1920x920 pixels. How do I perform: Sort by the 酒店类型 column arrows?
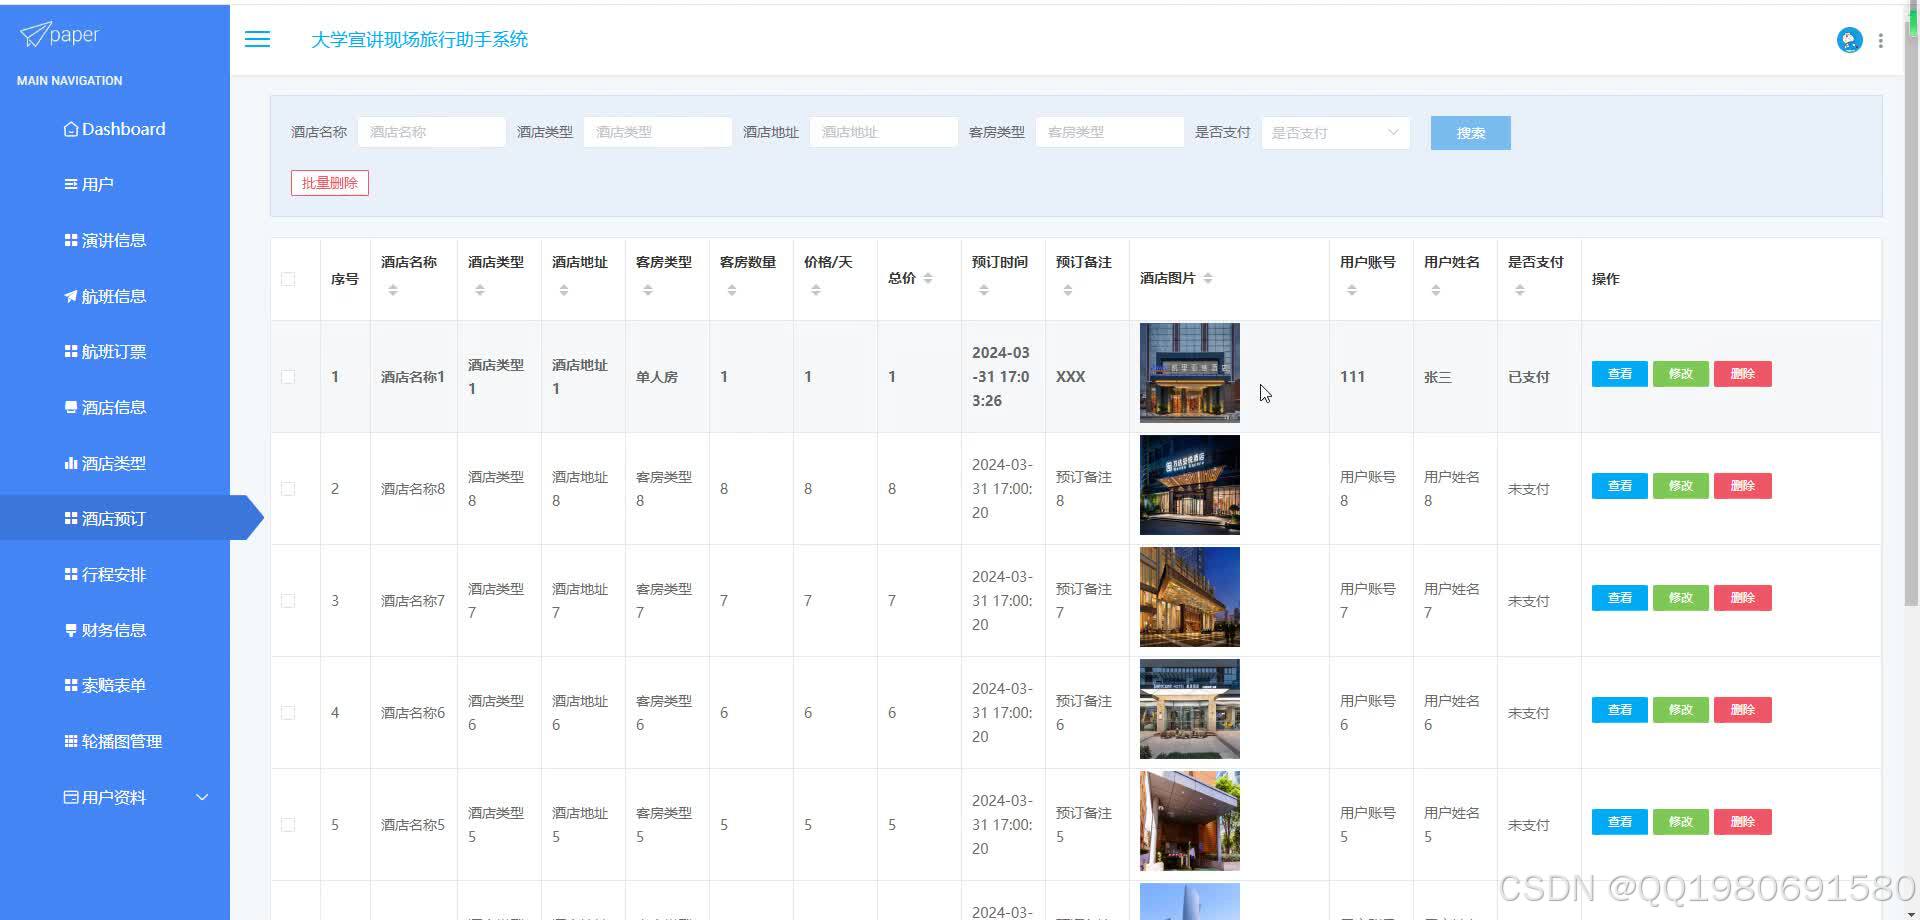480,290
